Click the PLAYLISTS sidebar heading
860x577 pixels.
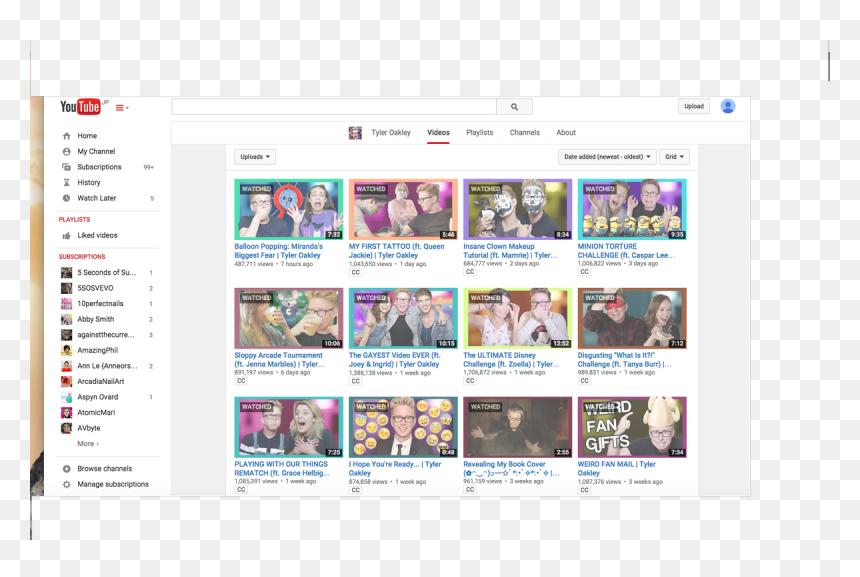point(75,219)
